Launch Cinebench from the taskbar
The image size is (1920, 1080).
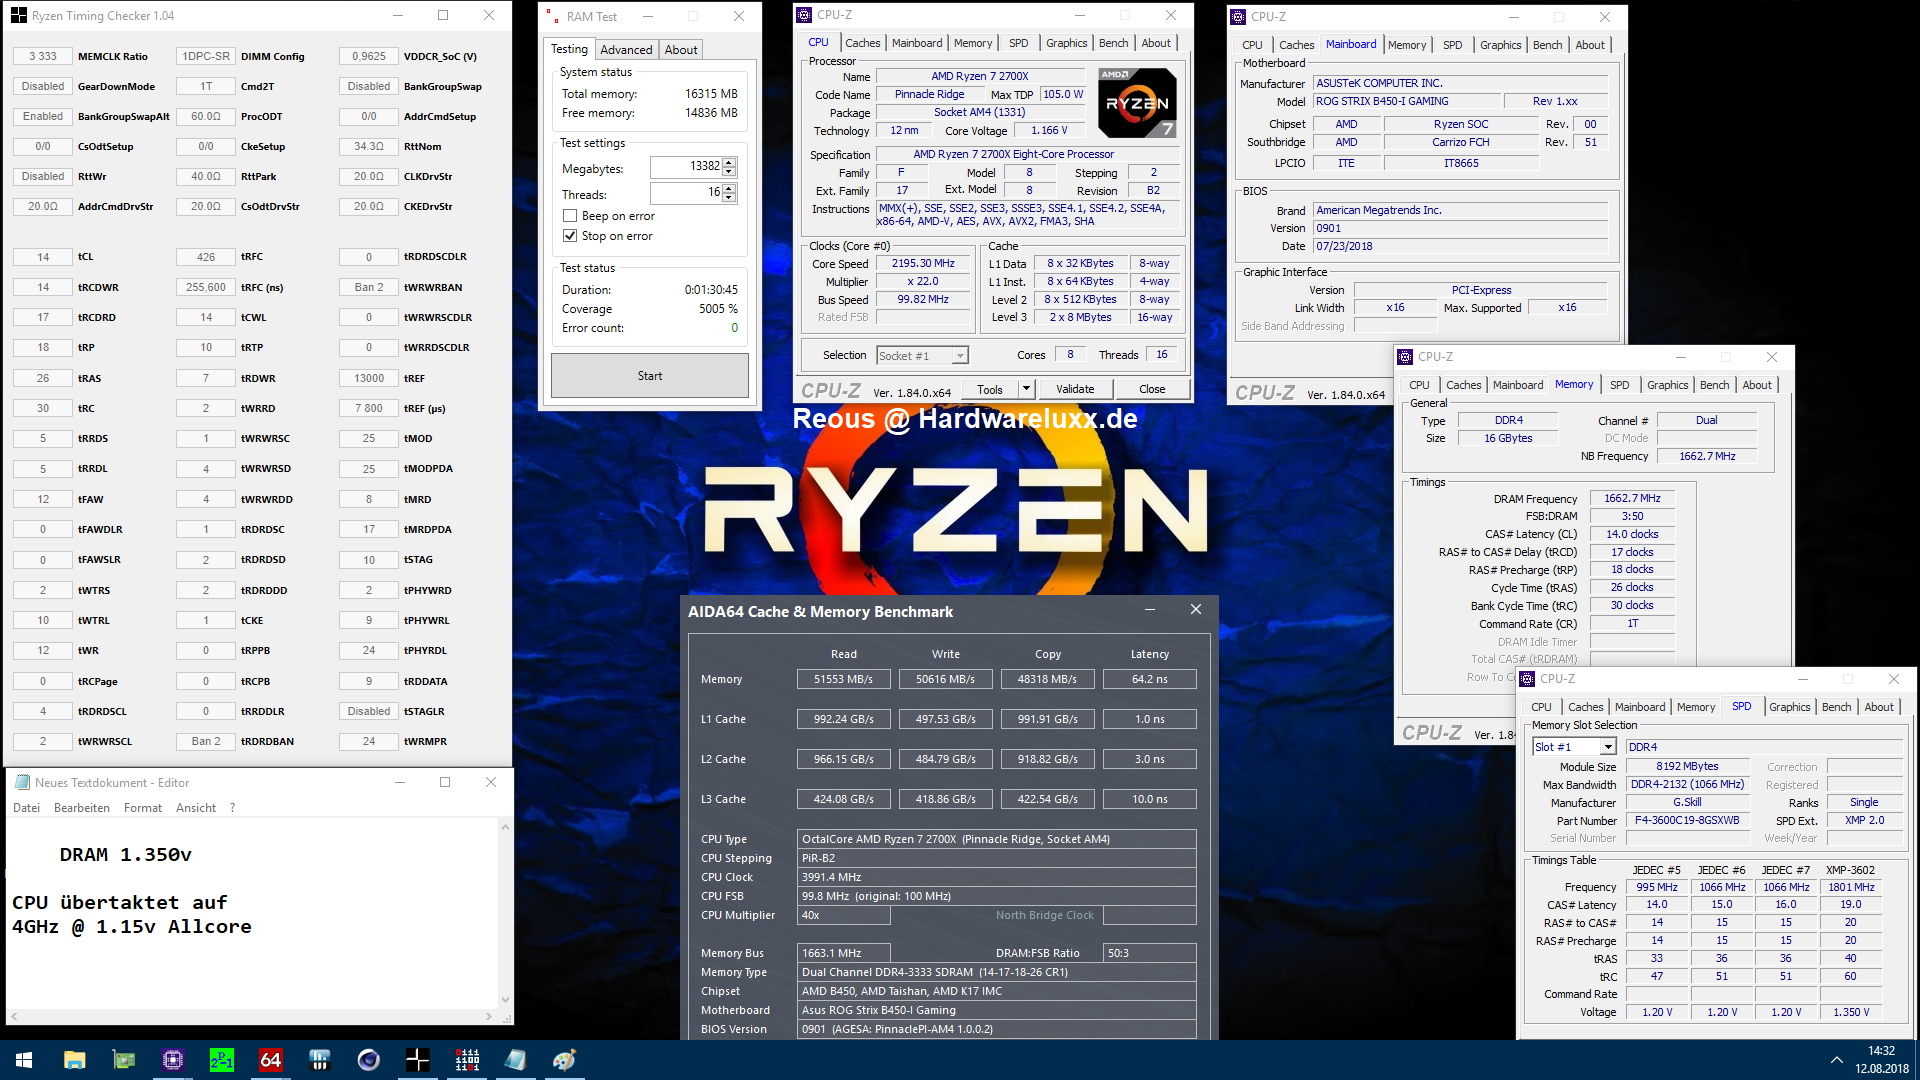coord(368,1060)
